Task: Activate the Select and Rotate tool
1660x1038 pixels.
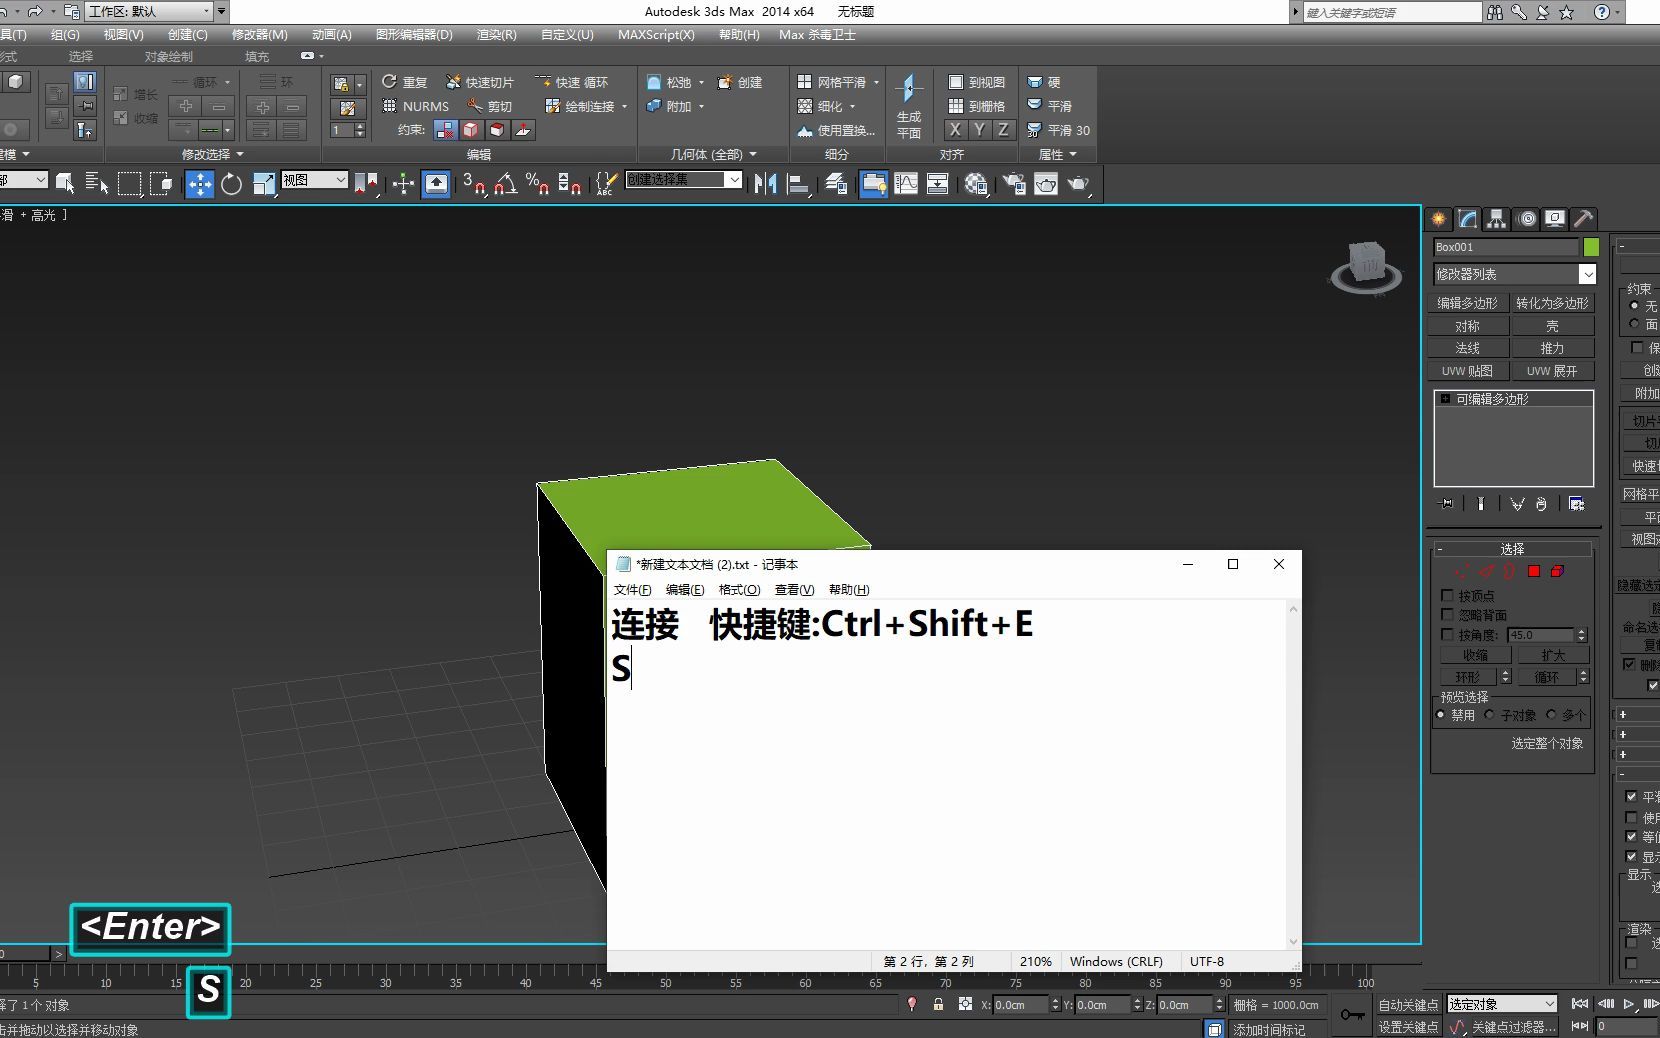Action: click(232, 184)
